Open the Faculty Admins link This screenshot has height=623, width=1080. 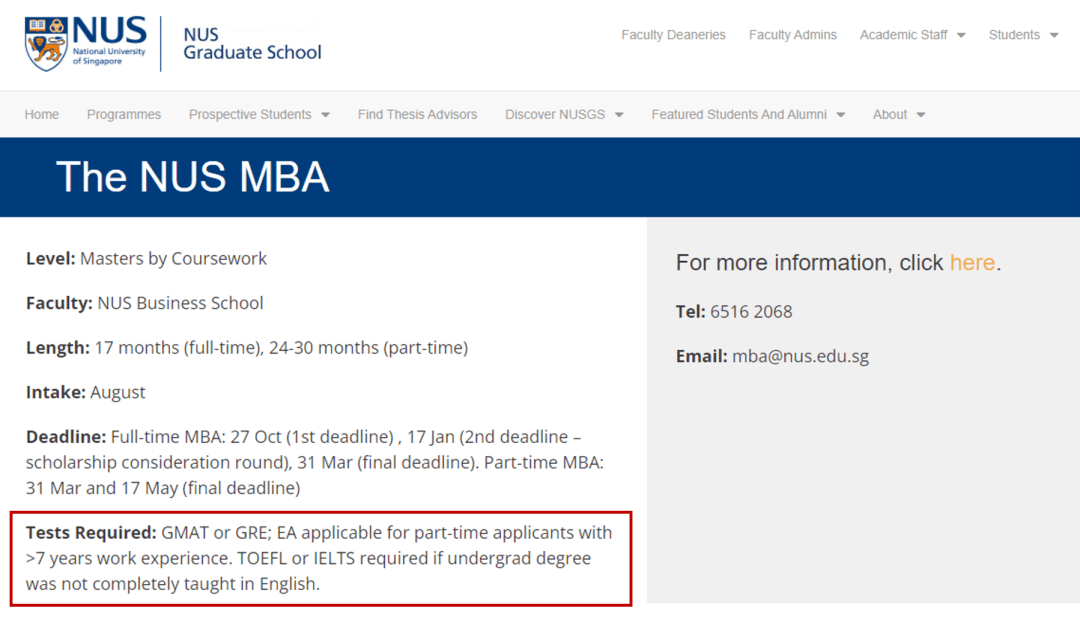pos(793,34)
